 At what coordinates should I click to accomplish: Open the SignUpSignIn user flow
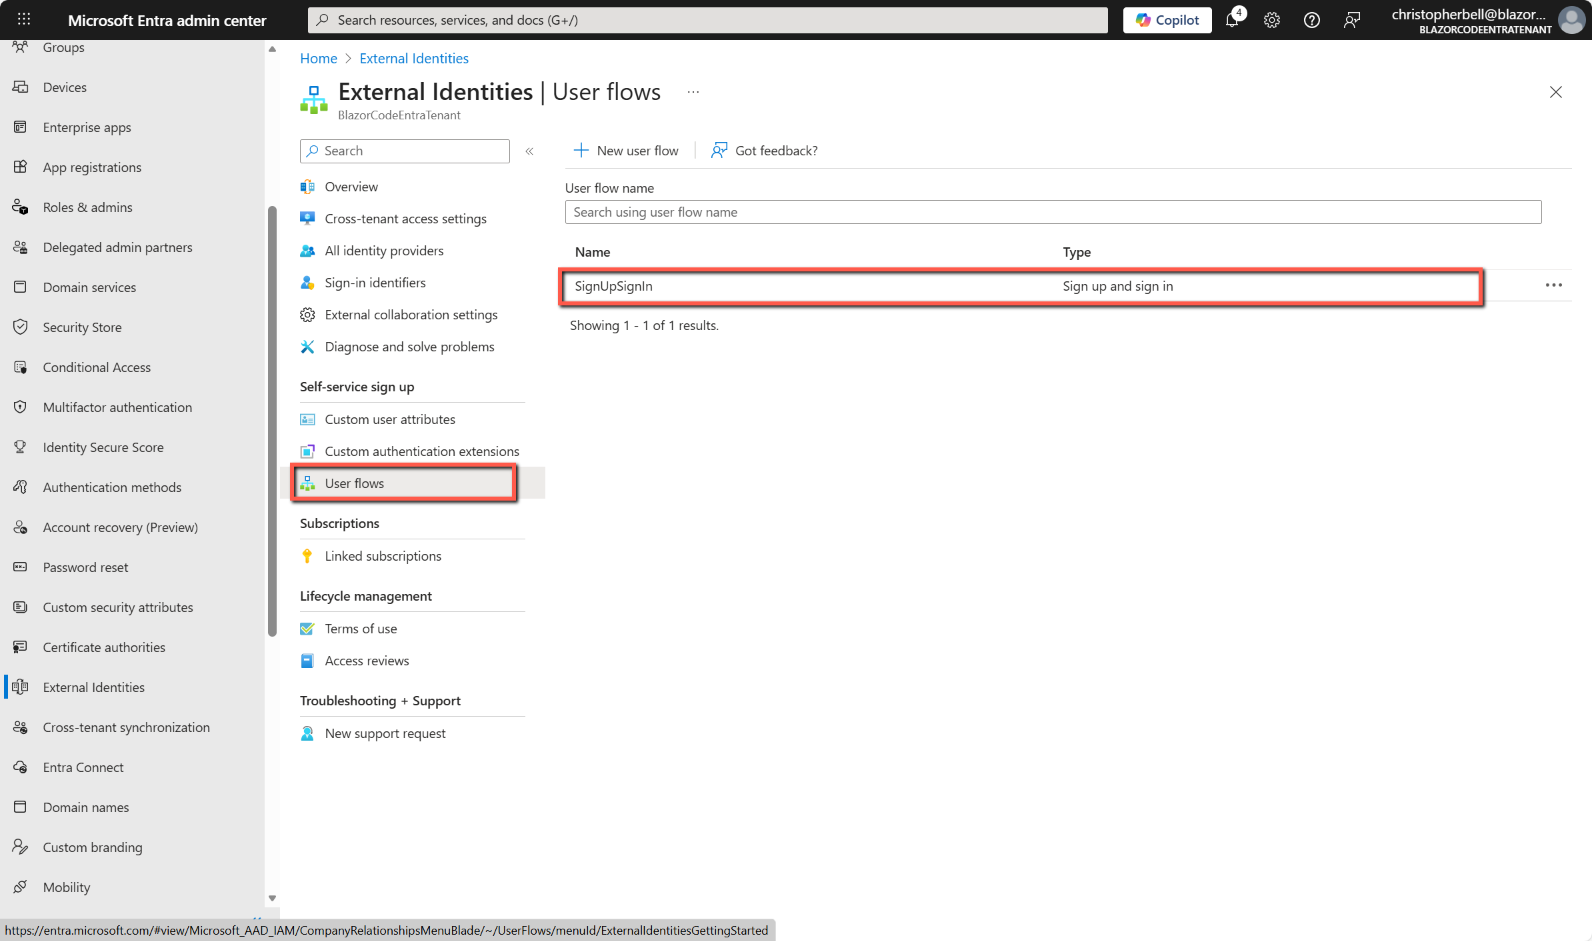point(613,286)
